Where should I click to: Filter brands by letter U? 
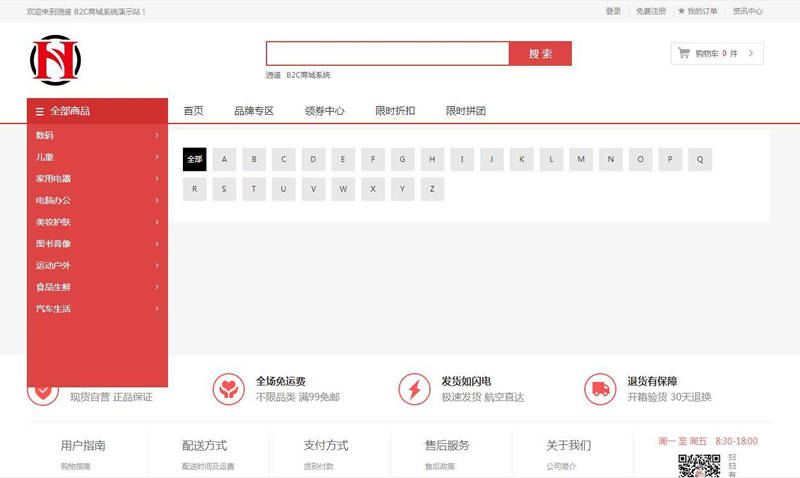pyautogui.click(x=284, y=189)
